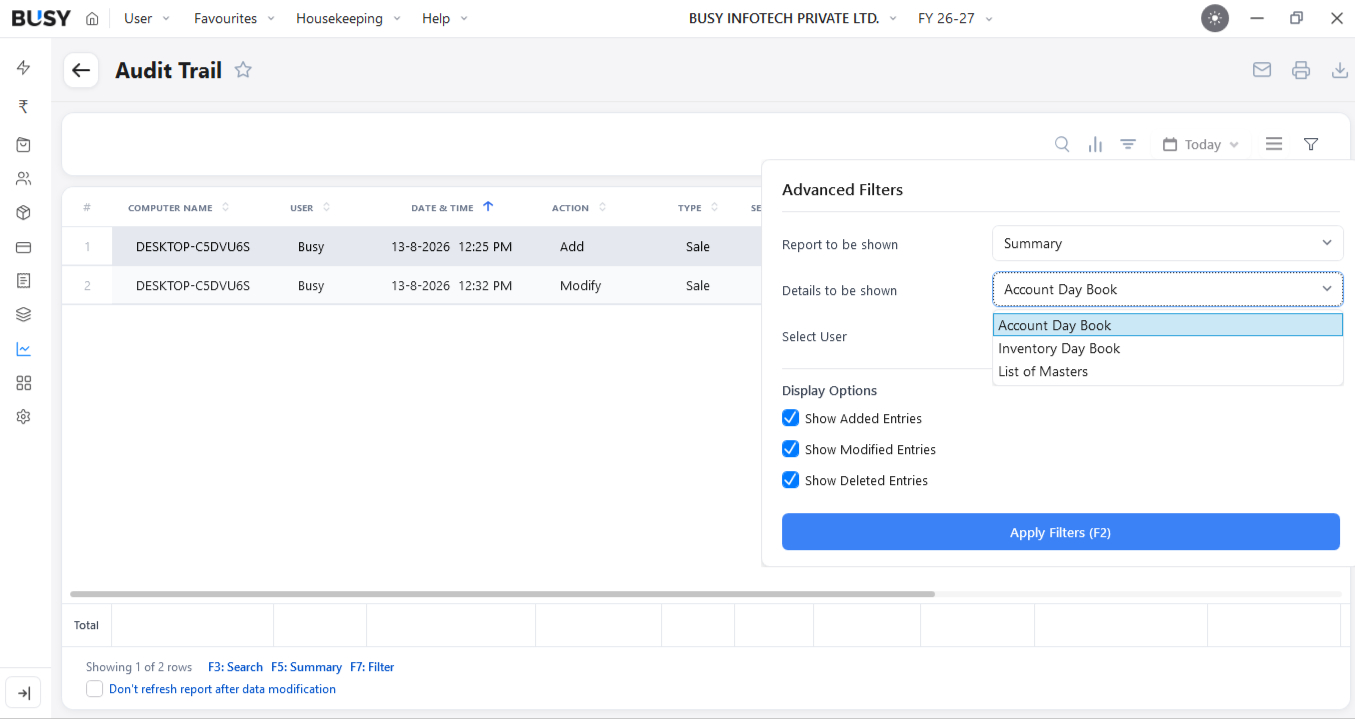Sort by the Action column
Screen dimensions: 1355x719
(579, 208)
